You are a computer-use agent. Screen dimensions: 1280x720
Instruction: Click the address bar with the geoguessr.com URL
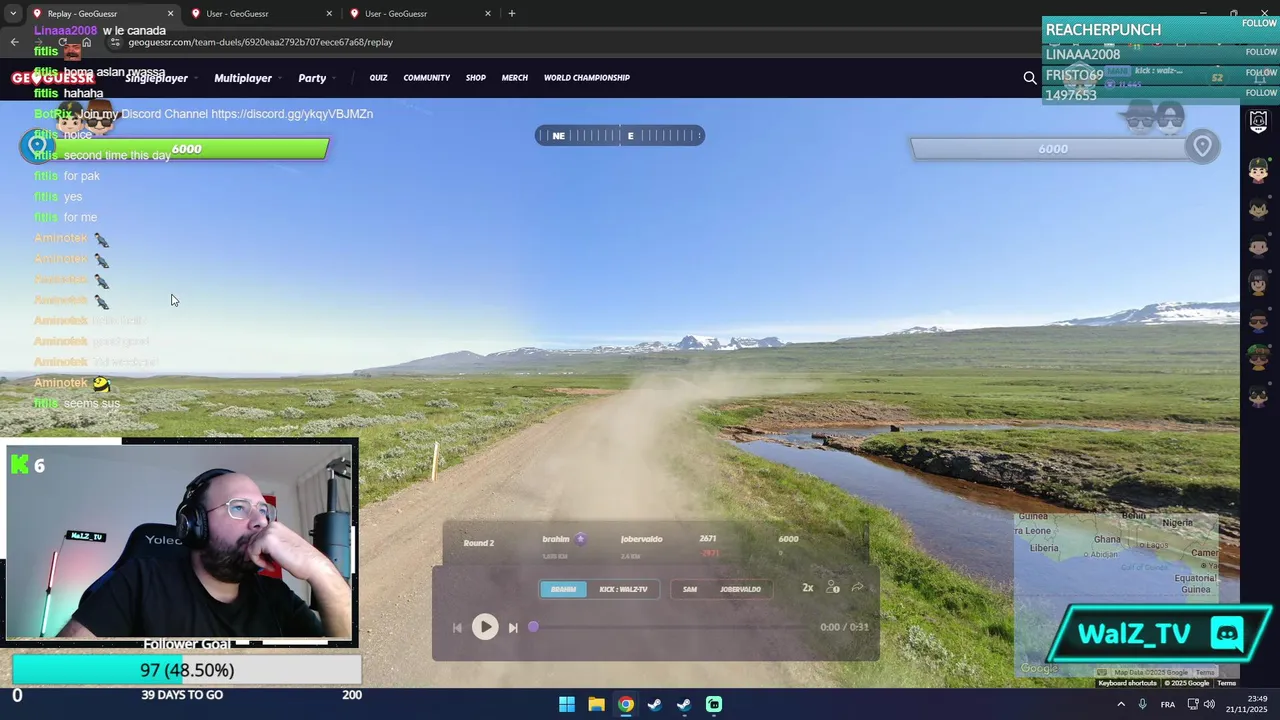pyautogui.click(x=260, y=42)
